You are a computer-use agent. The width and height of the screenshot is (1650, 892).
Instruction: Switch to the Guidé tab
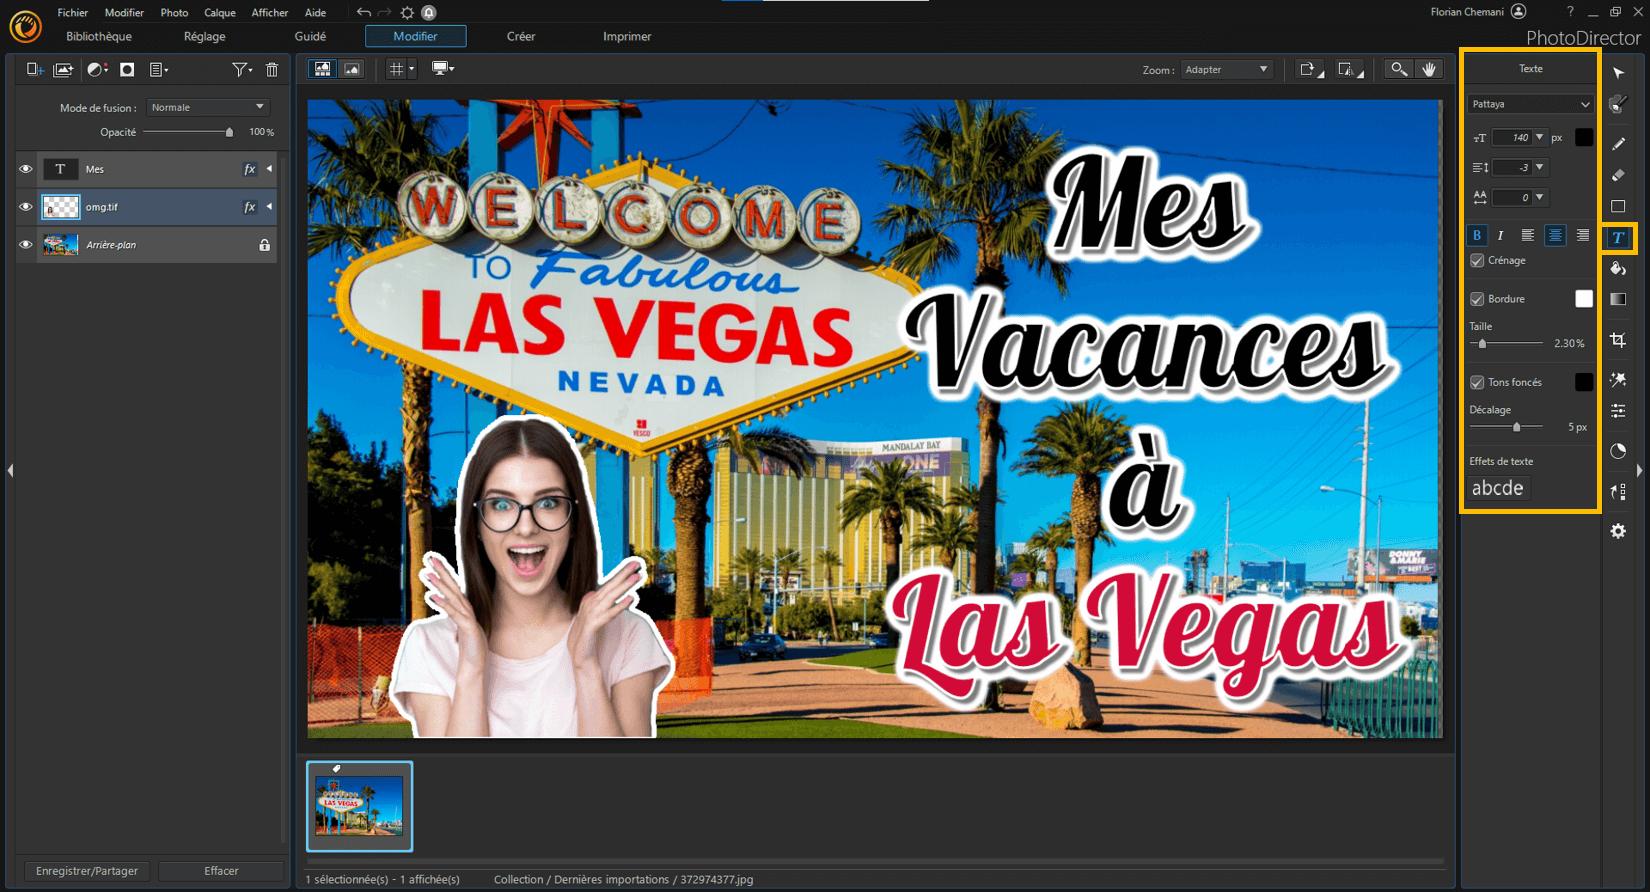(310, 36)
